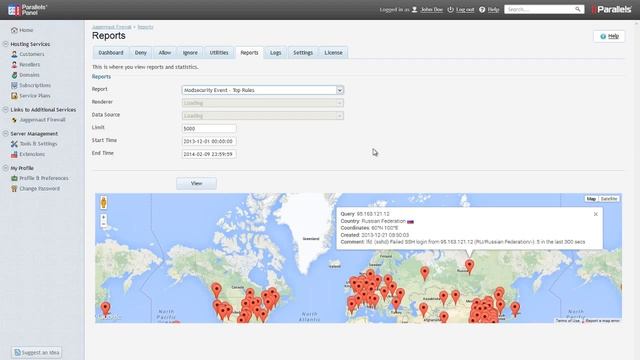
Task: Click the John Doe account link
Action: (x=432, y=9)
